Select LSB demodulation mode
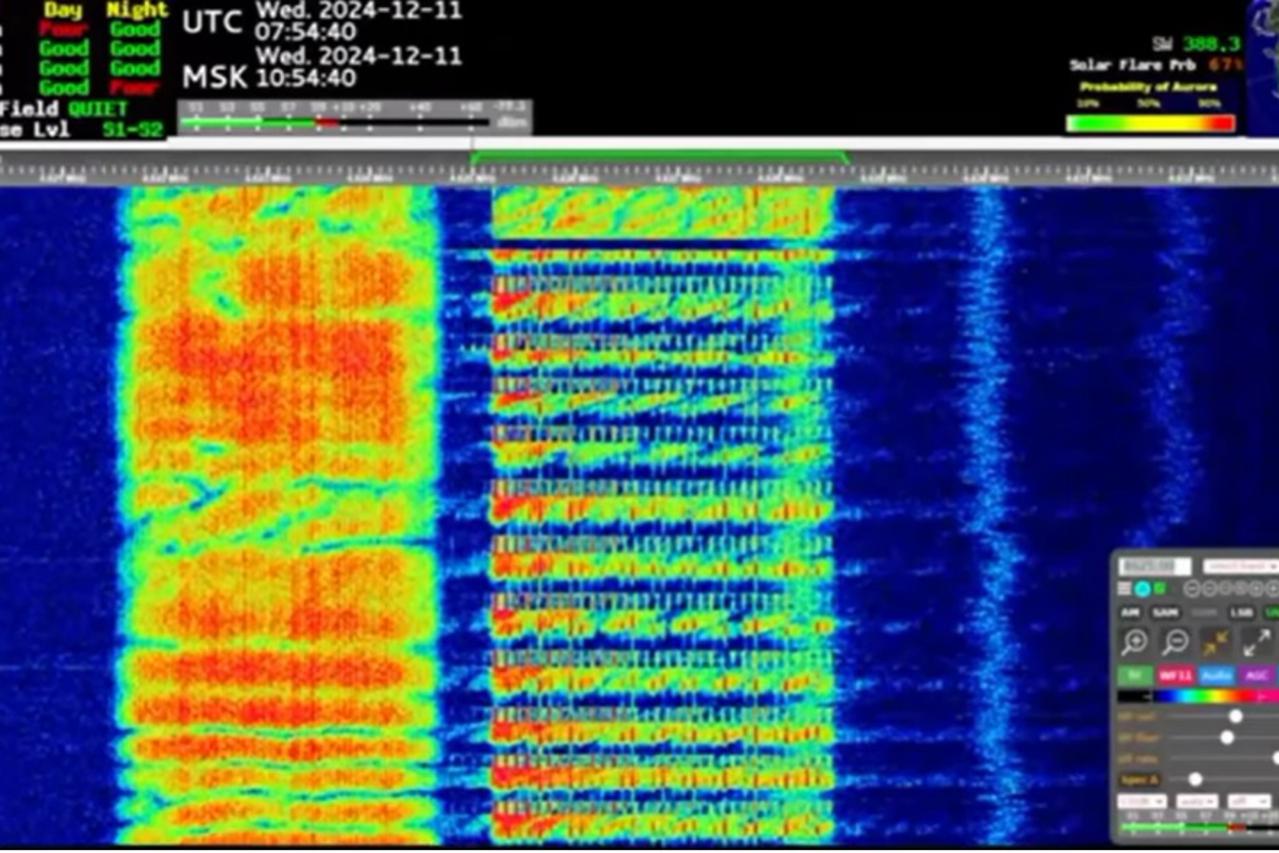This screenshot has width=1279, height=853. [1241, 612]
